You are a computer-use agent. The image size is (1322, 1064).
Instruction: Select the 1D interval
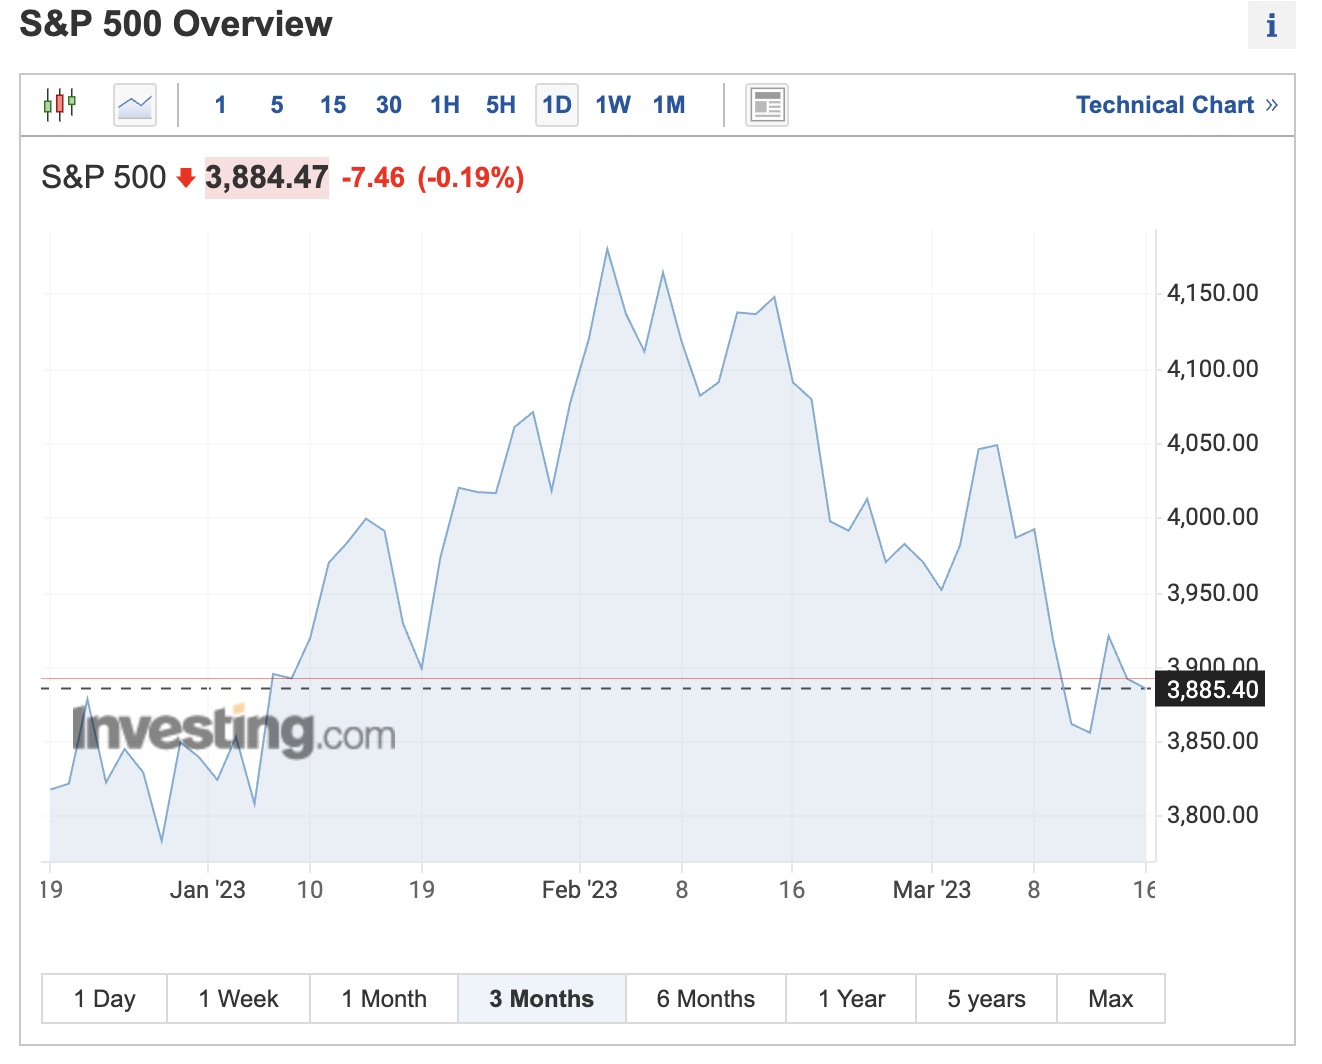point(557,105)
